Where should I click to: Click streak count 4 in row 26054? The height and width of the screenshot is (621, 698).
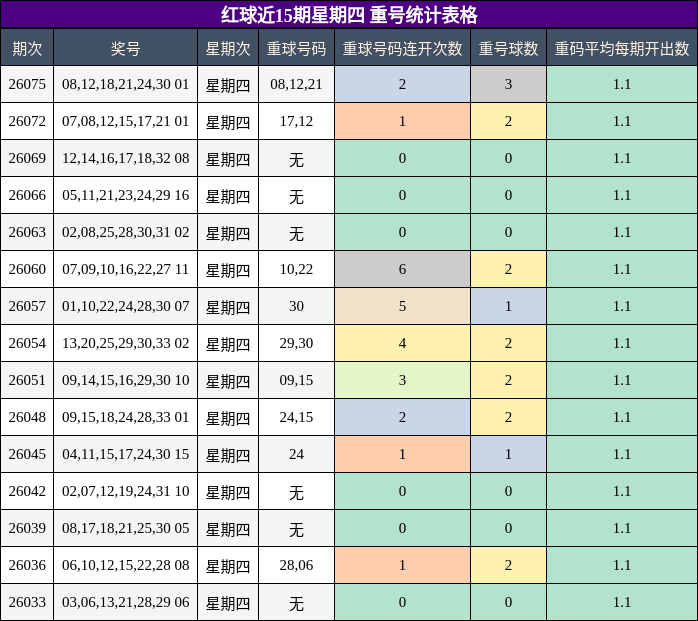(402, 343)
